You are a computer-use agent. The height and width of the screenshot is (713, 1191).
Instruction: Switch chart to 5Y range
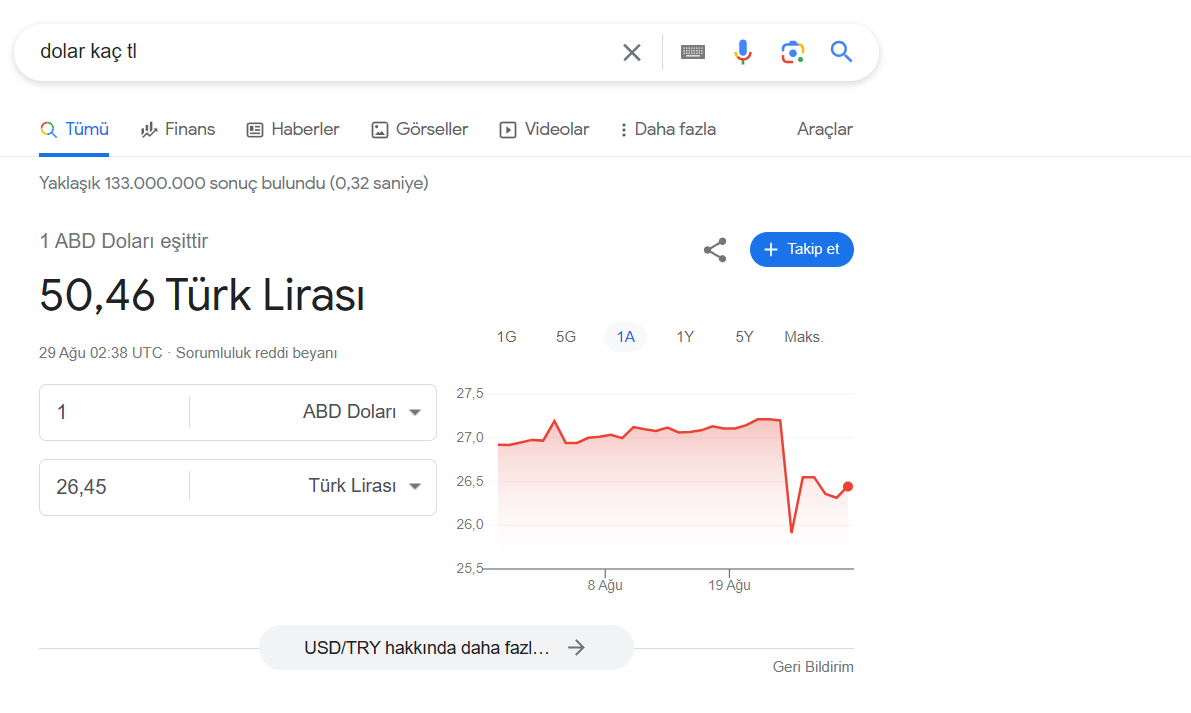[x=744, y=337]
